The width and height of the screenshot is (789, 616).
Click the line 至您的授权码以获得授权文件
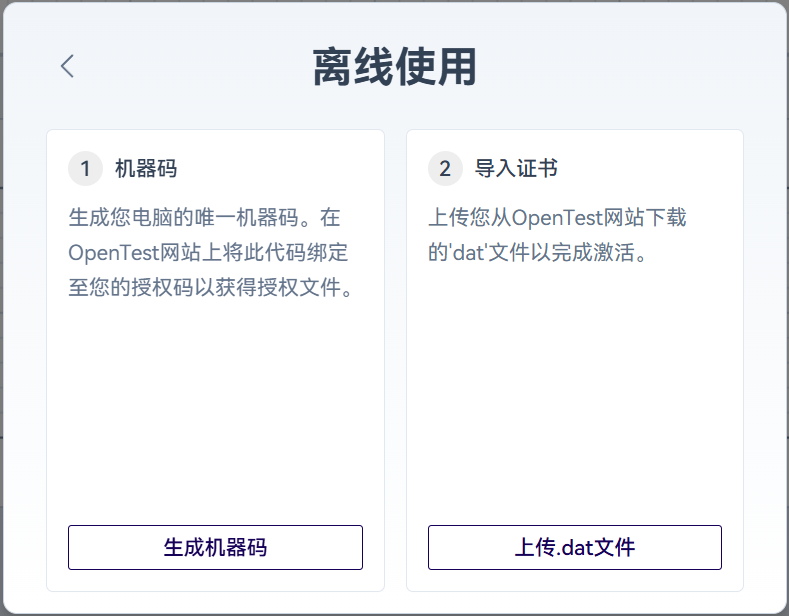point(210,288)
